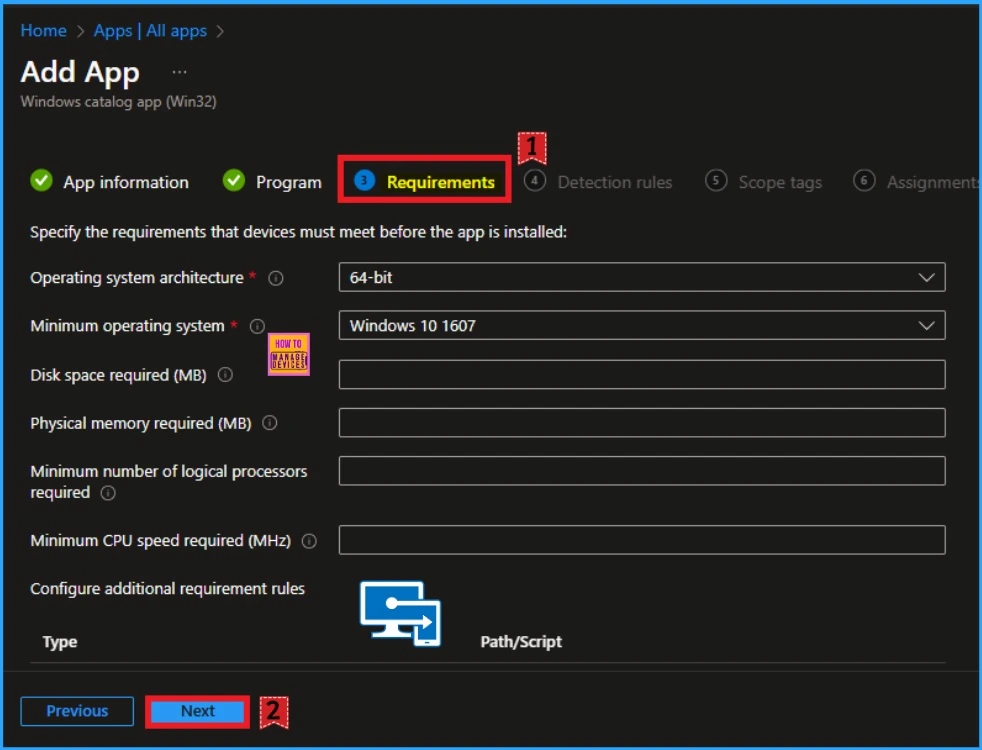The image size is (982, 750).
Task: Go to the App information step
Action: pos(126,182)
